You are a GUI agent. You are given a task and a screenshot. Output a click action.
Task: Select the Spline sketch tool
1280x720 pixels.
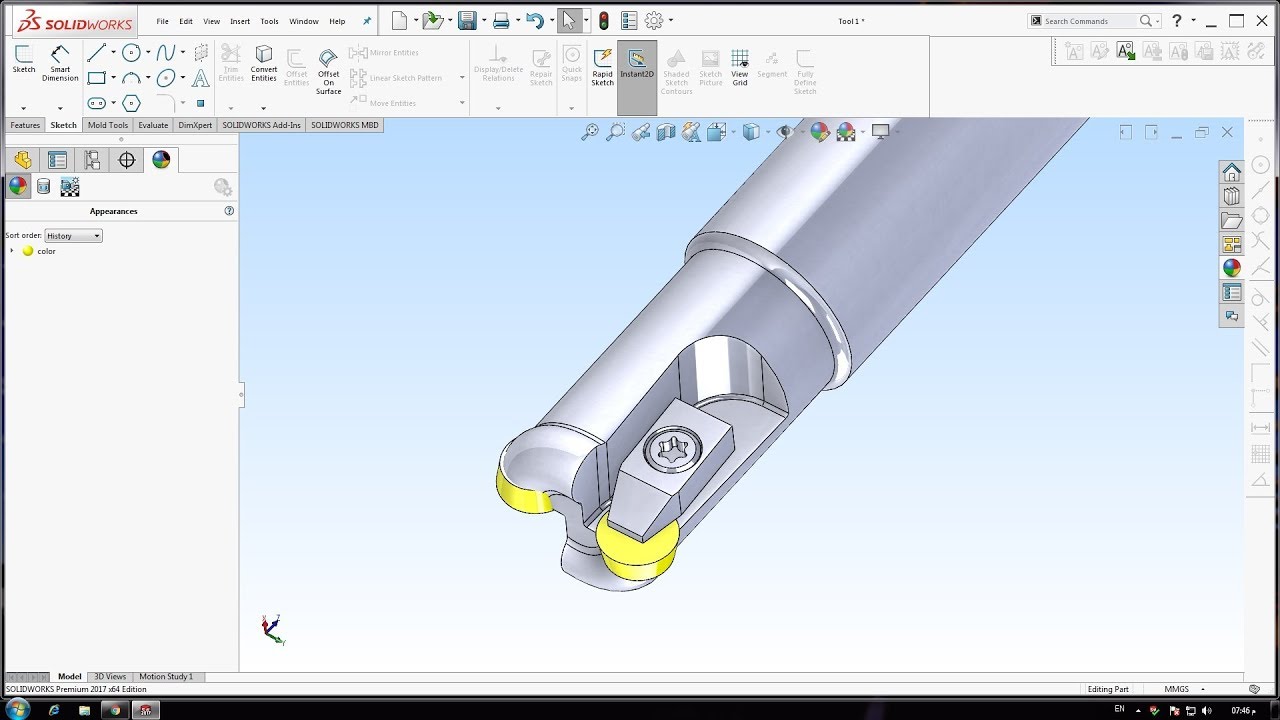click(x=166, y=53)
